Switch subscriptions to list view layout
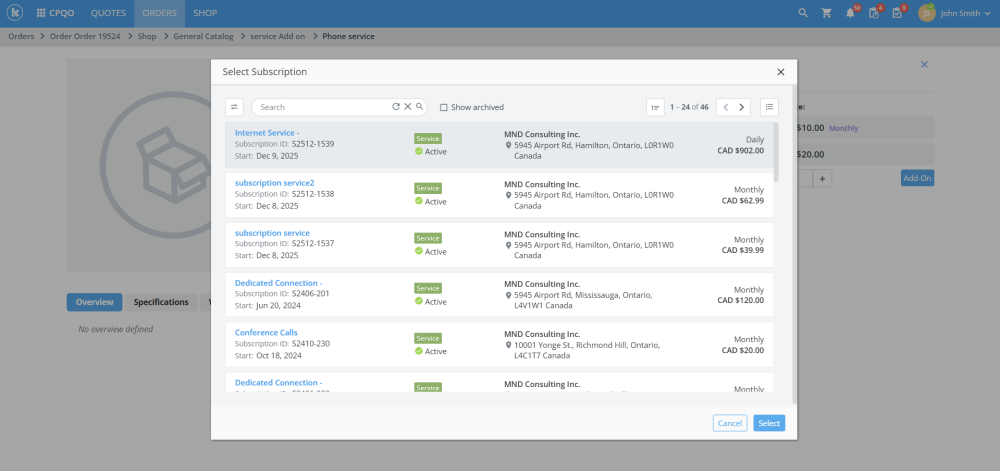1000x471 pixels. point(769,107)
